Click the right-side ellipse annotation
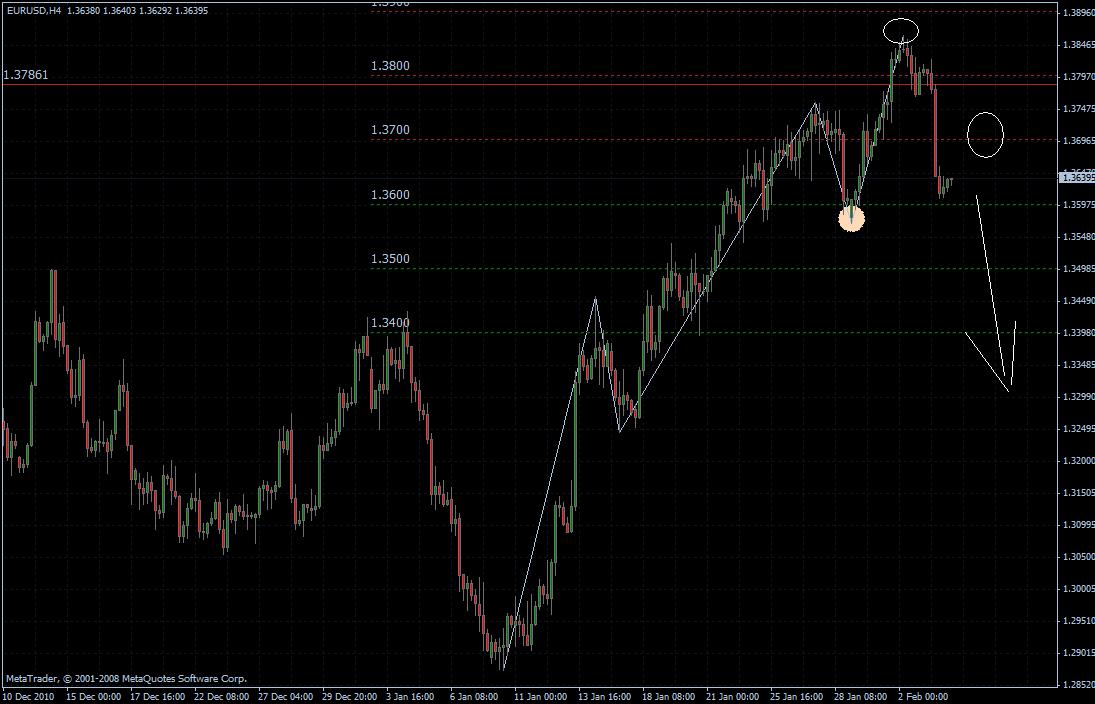1095x704 pixels. pyautogui.click(x=985, y=134)
